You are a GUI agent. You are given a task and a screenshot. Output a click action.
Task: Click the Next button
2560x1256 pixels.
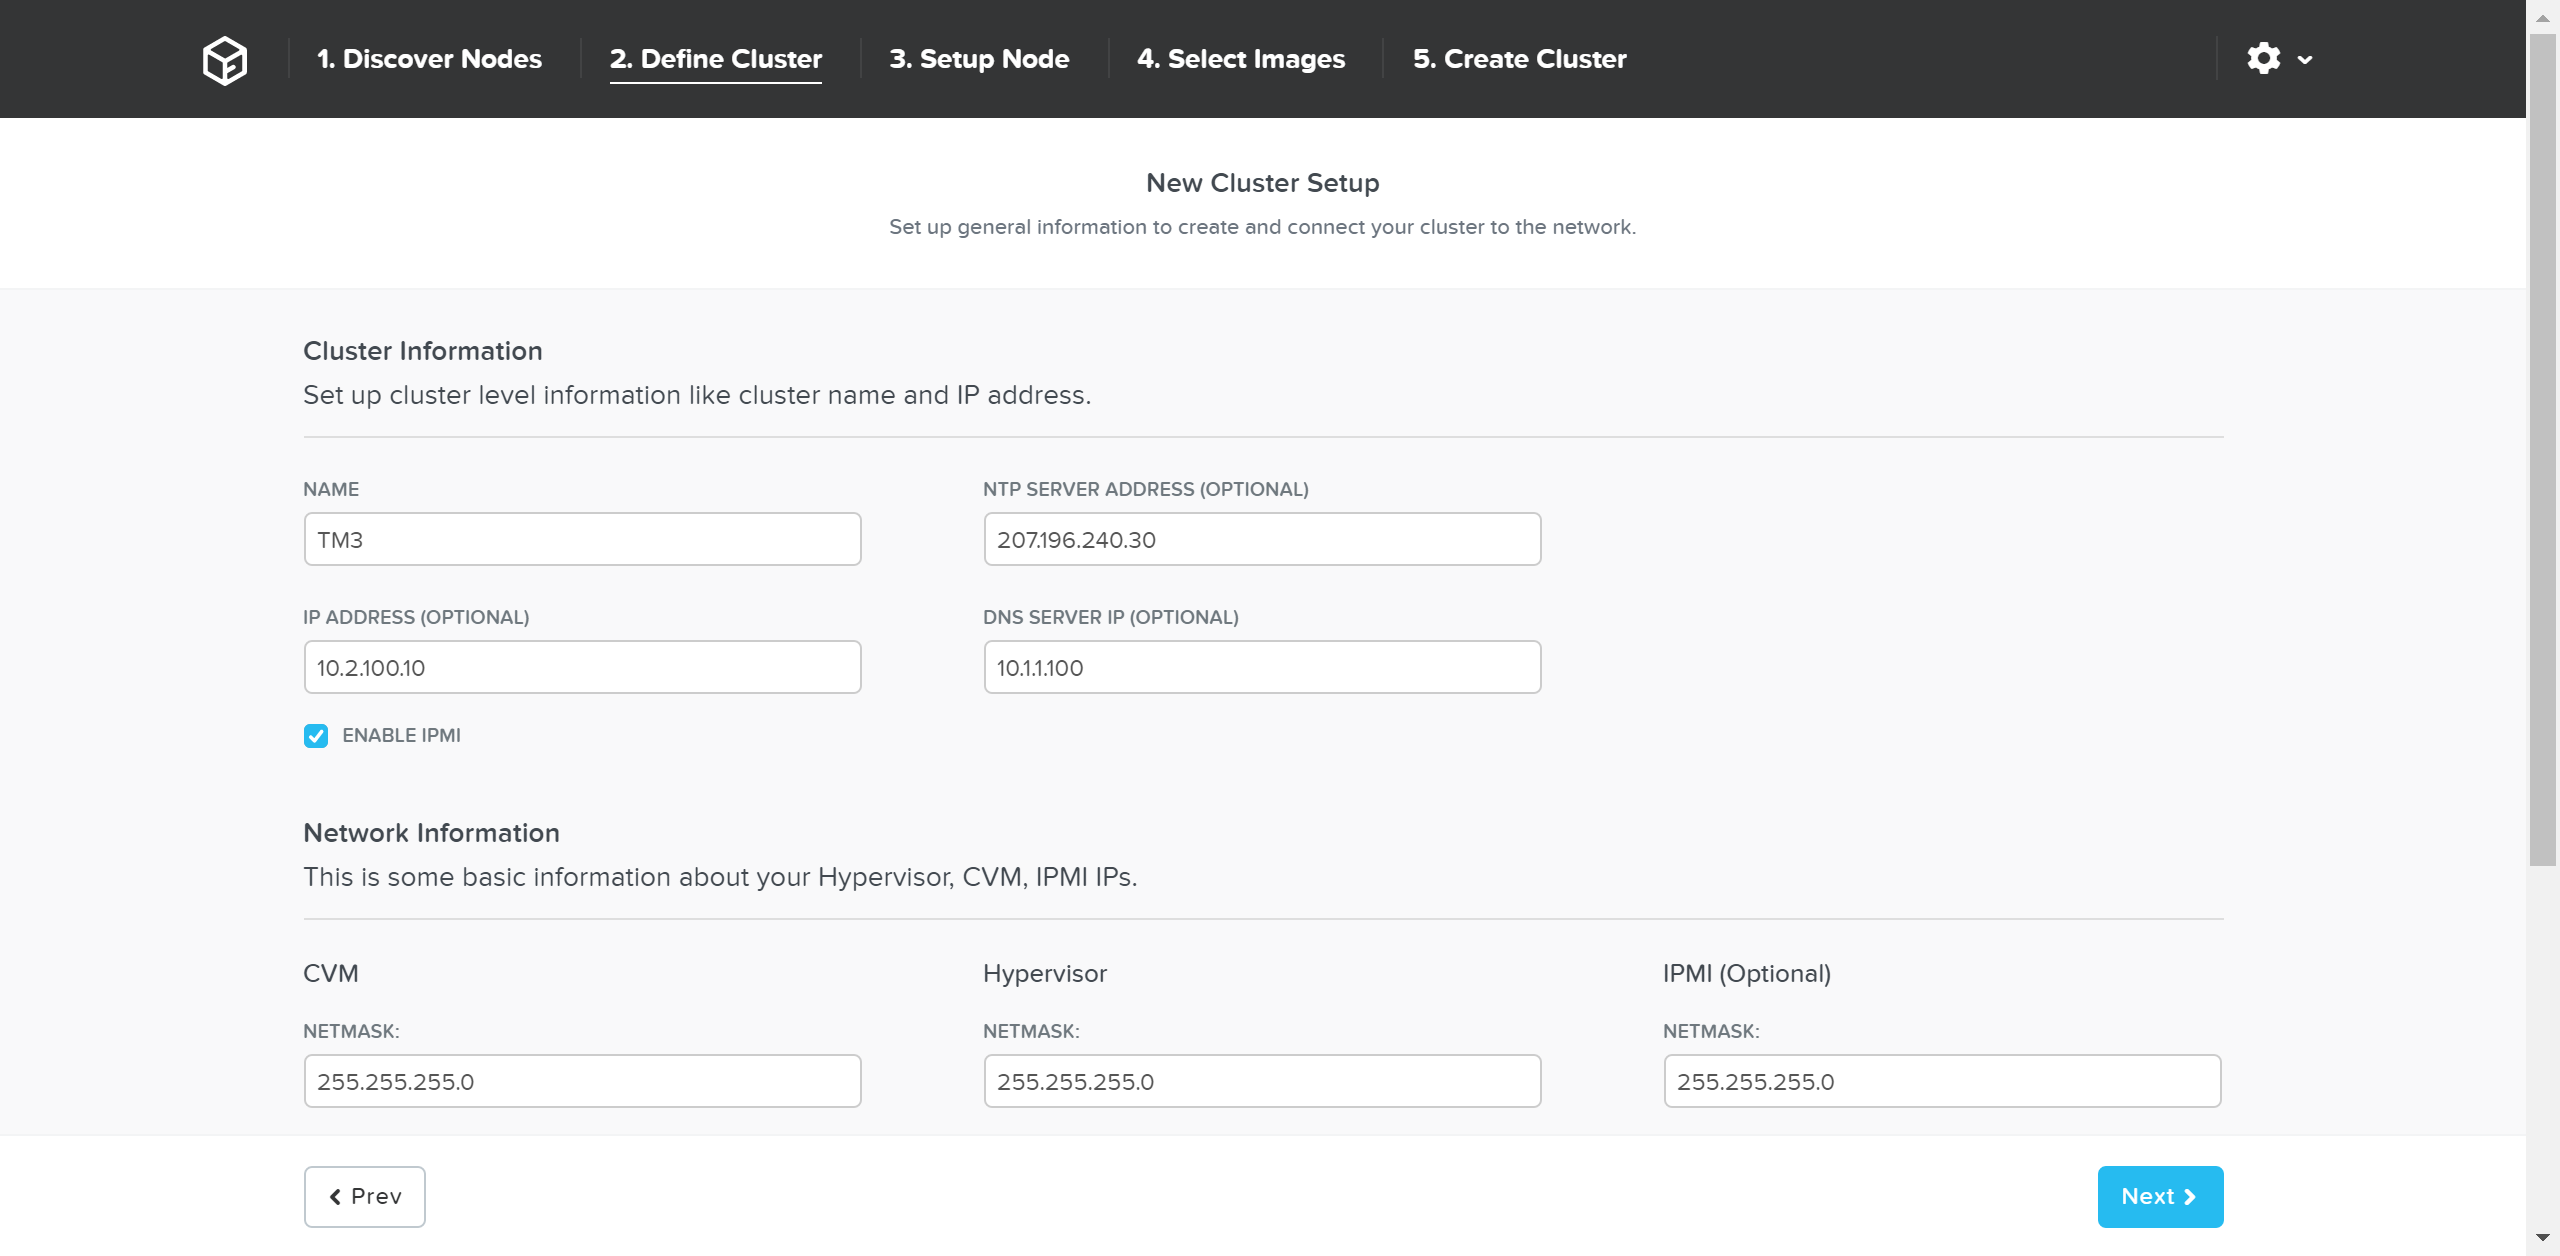(x=2160, y=1197)
